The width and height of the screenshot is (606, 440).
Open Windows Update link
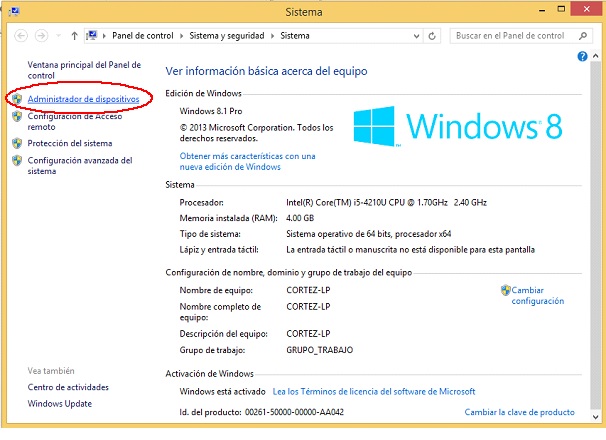click(x=60, y=404)
